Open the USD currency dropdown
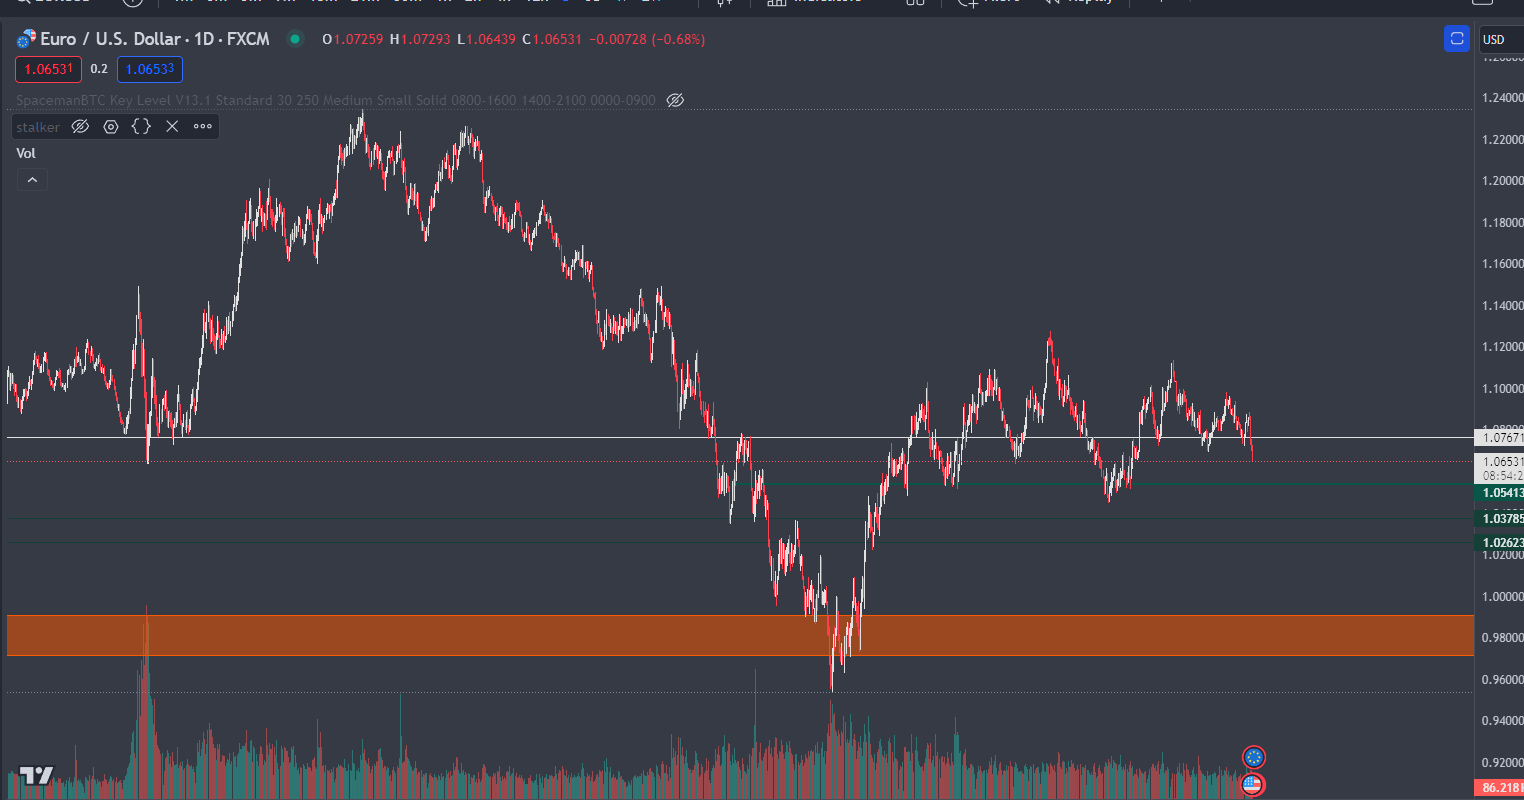The width and height of the screenshot is (1524, 800). pos(1500,39)
